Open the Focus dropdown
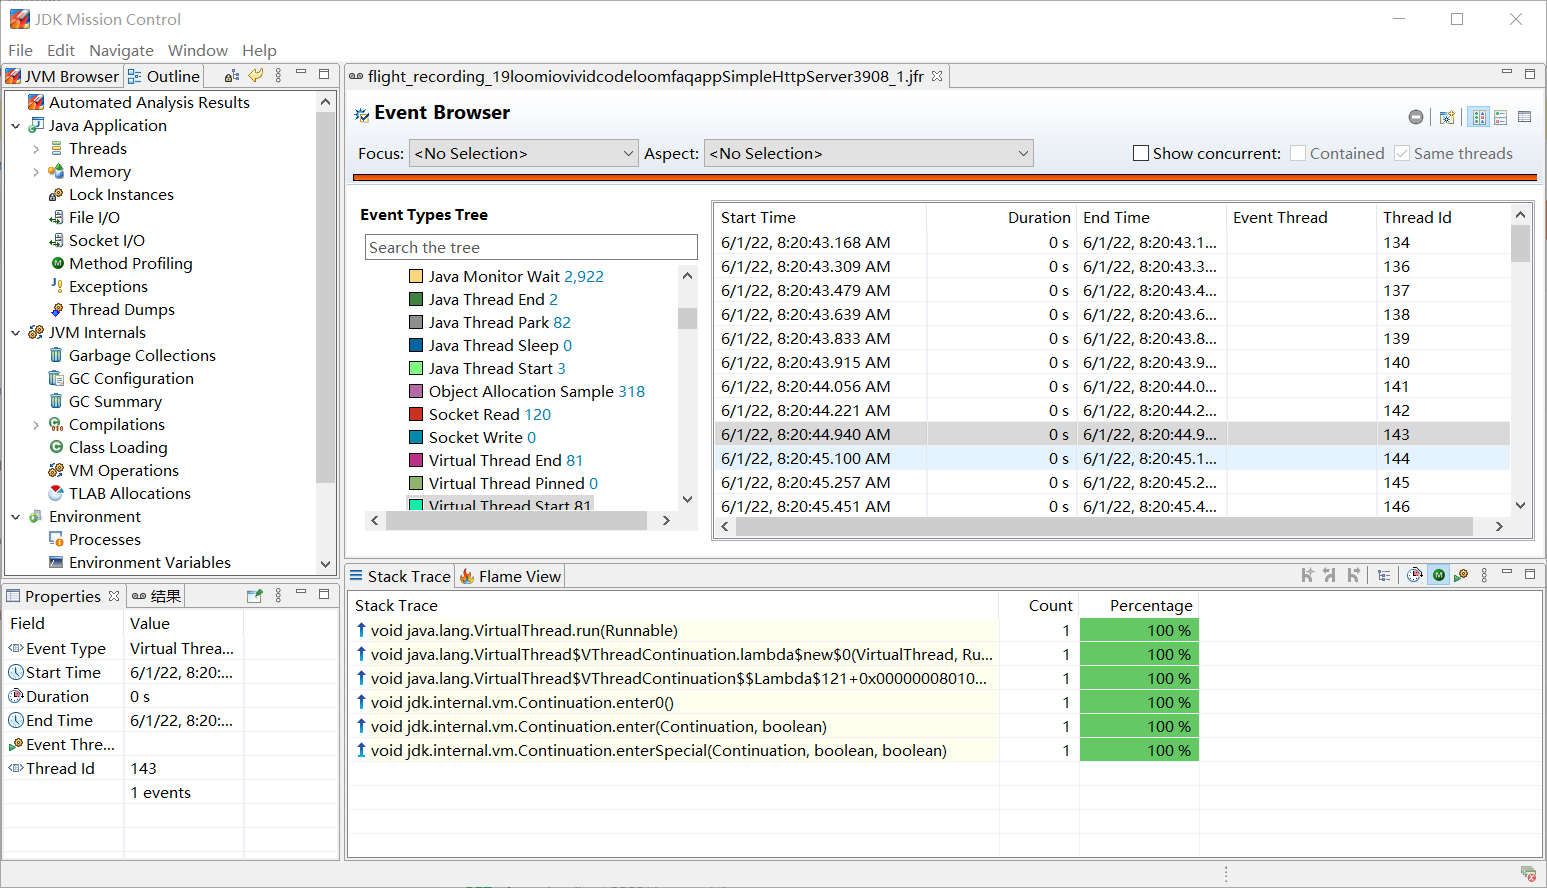This screenshot has width=1547, height=888. pos(523,153)
